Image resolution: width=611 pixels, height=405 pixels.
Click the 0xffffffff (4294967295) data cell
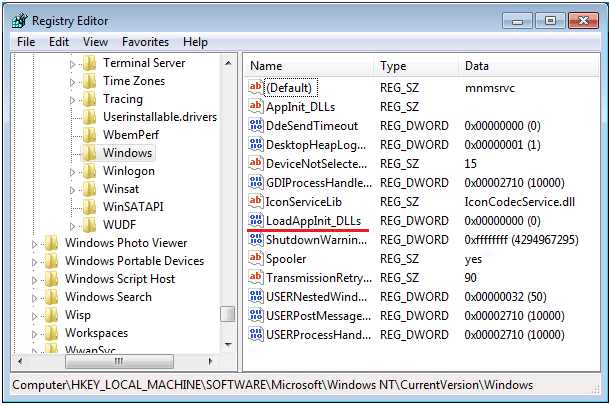[x=521, y=239]
